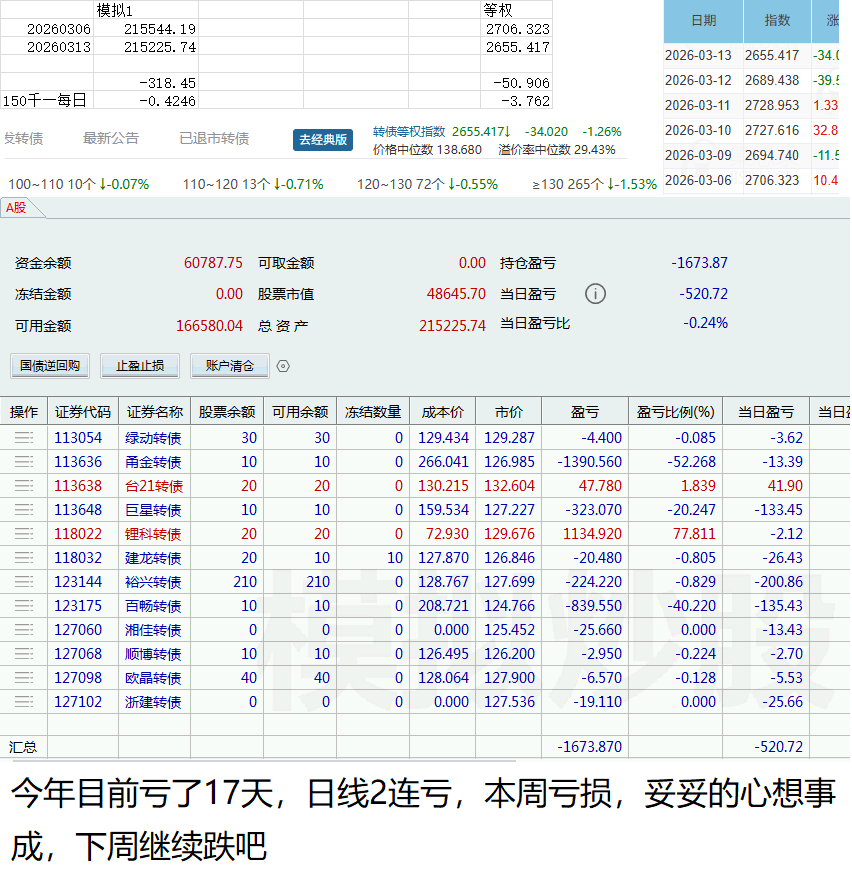
Task: Sort by the 市价 column header
Action: tap(508, 412)
